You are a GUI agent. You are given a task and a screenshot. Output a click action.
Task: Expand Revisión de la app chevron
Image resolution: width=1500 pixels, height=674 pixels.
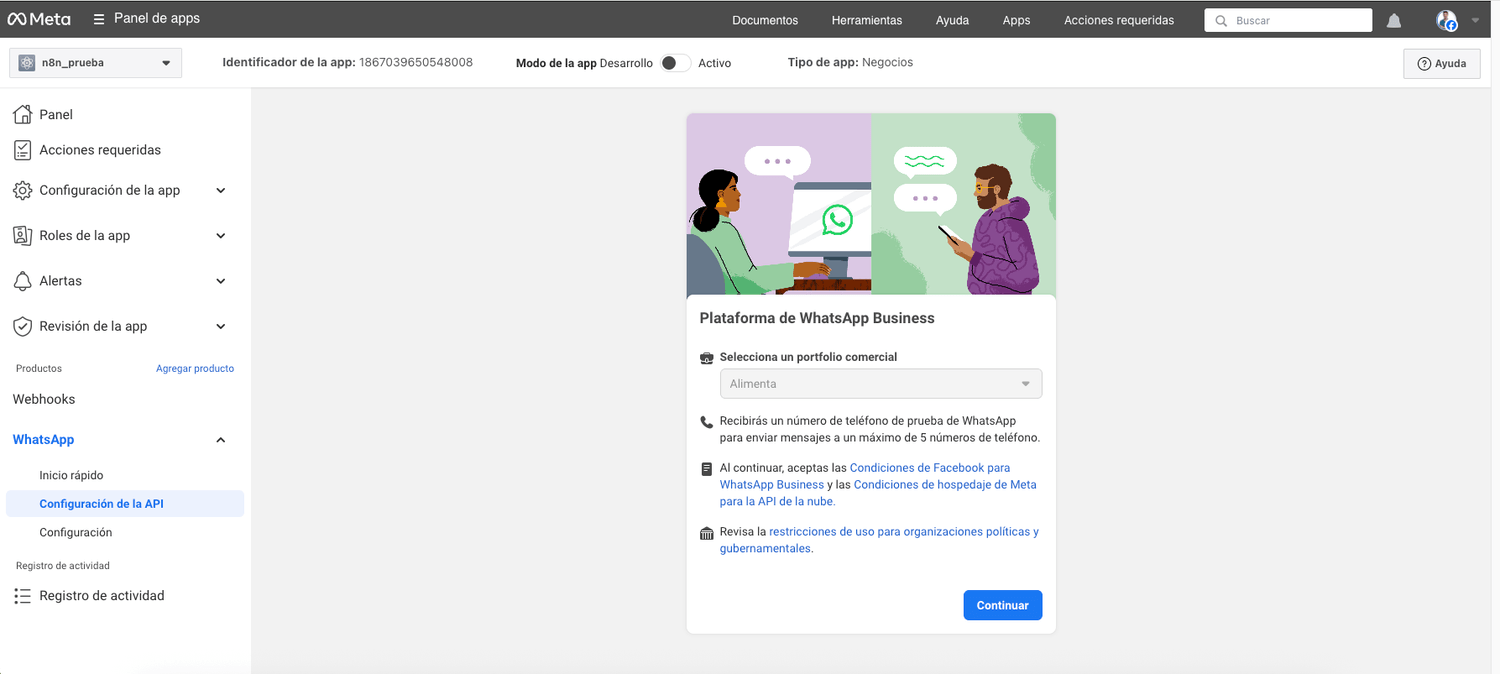pos(221,326)
